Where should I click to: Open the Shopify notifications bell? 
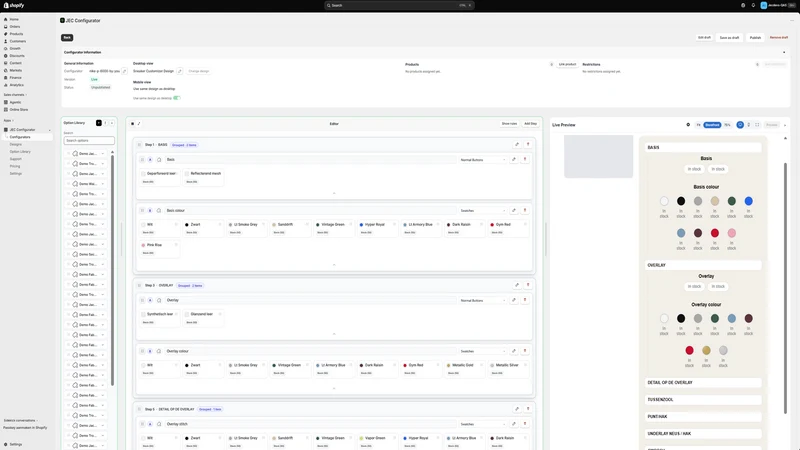753,5
